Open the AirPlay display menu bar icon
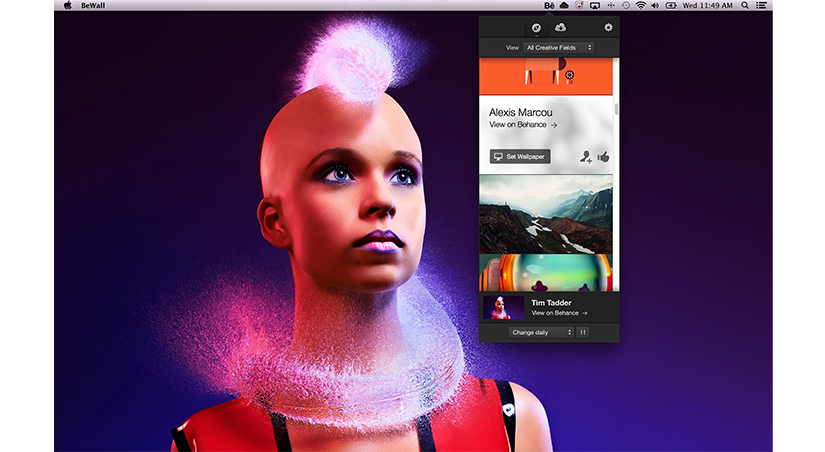This screenshot has width=825, height=452. pyautogui.click(x=595, y=5)
